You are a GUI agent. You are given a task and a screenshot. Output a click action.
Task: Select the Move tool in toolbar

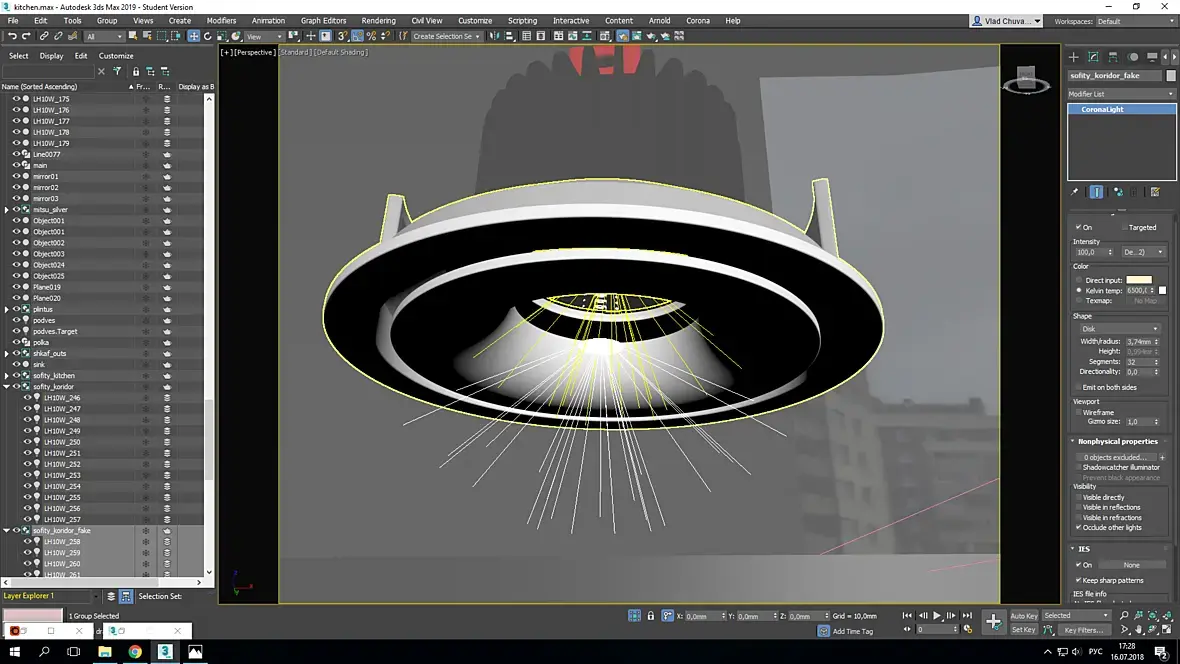click(x=193, y=36)
